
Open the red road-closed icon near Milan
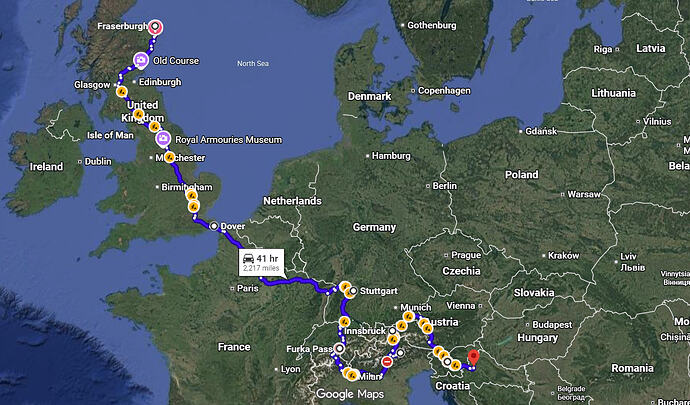(x=387, y=362)
